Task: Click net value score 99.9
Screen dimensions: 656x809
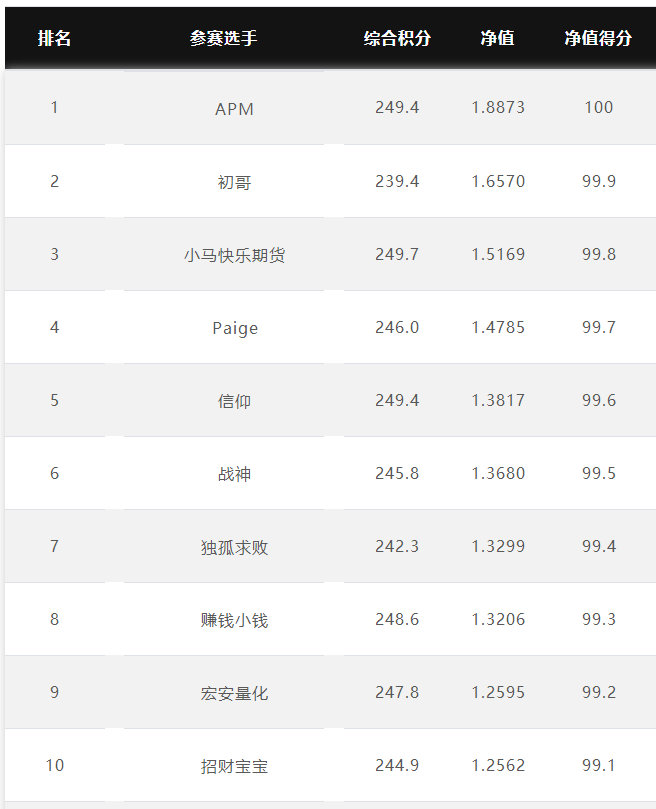Action: pos(599,181)
